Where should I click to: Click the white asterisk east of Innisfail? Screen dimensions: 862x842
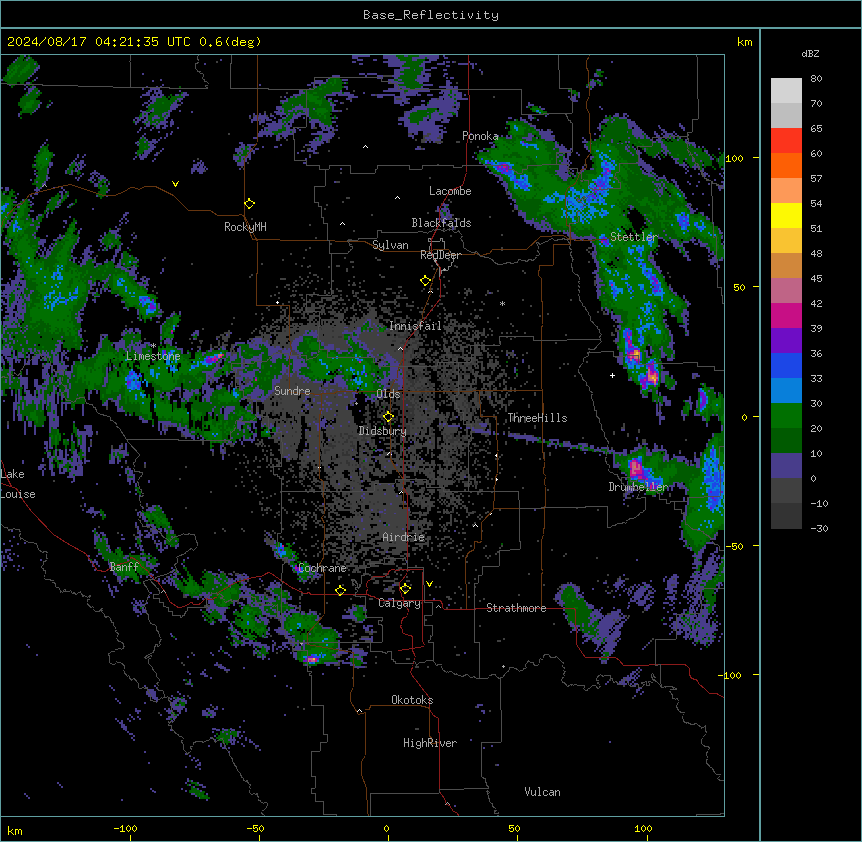502,303
